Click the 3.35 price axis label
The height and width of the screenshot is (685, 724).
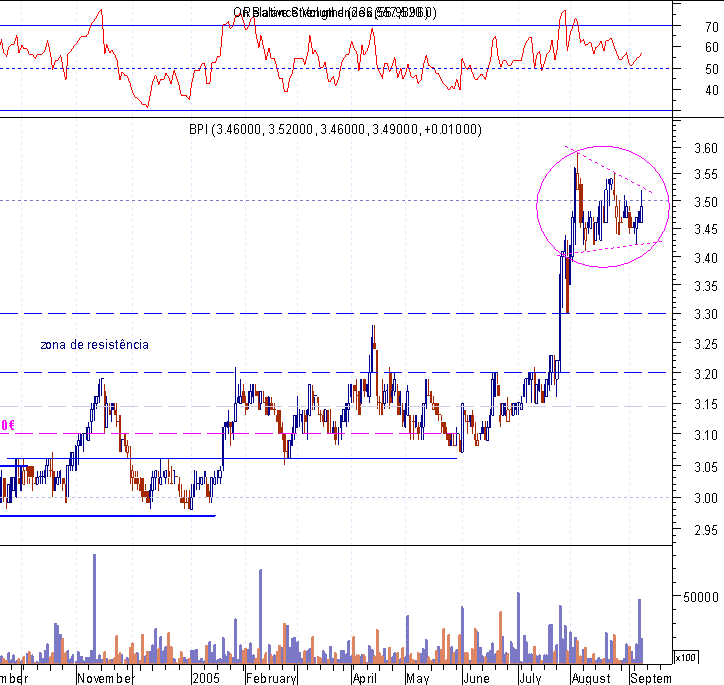click(706, 287)
